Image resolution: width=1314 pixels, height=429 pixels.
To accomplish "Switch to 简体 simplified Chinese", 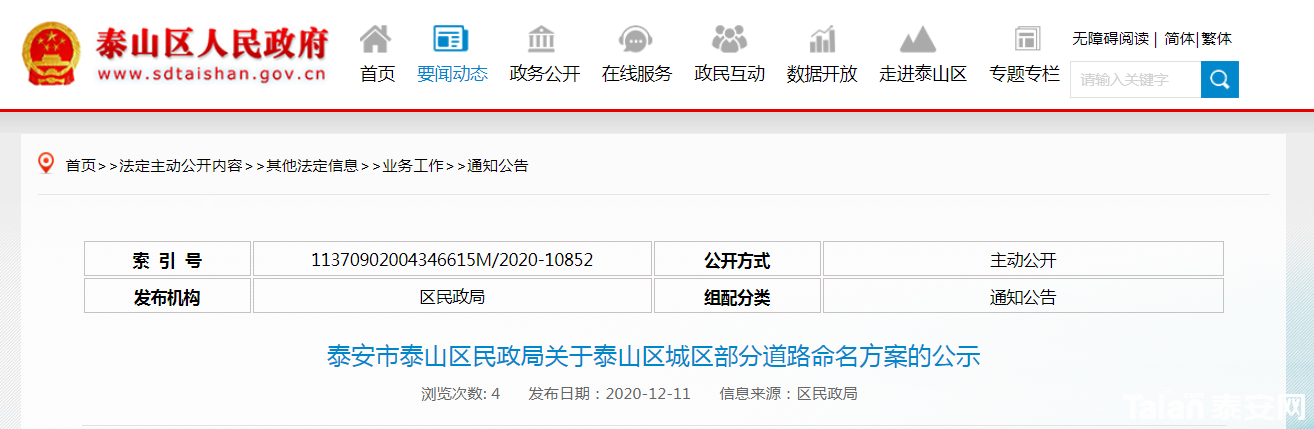I will point(1179,39).
